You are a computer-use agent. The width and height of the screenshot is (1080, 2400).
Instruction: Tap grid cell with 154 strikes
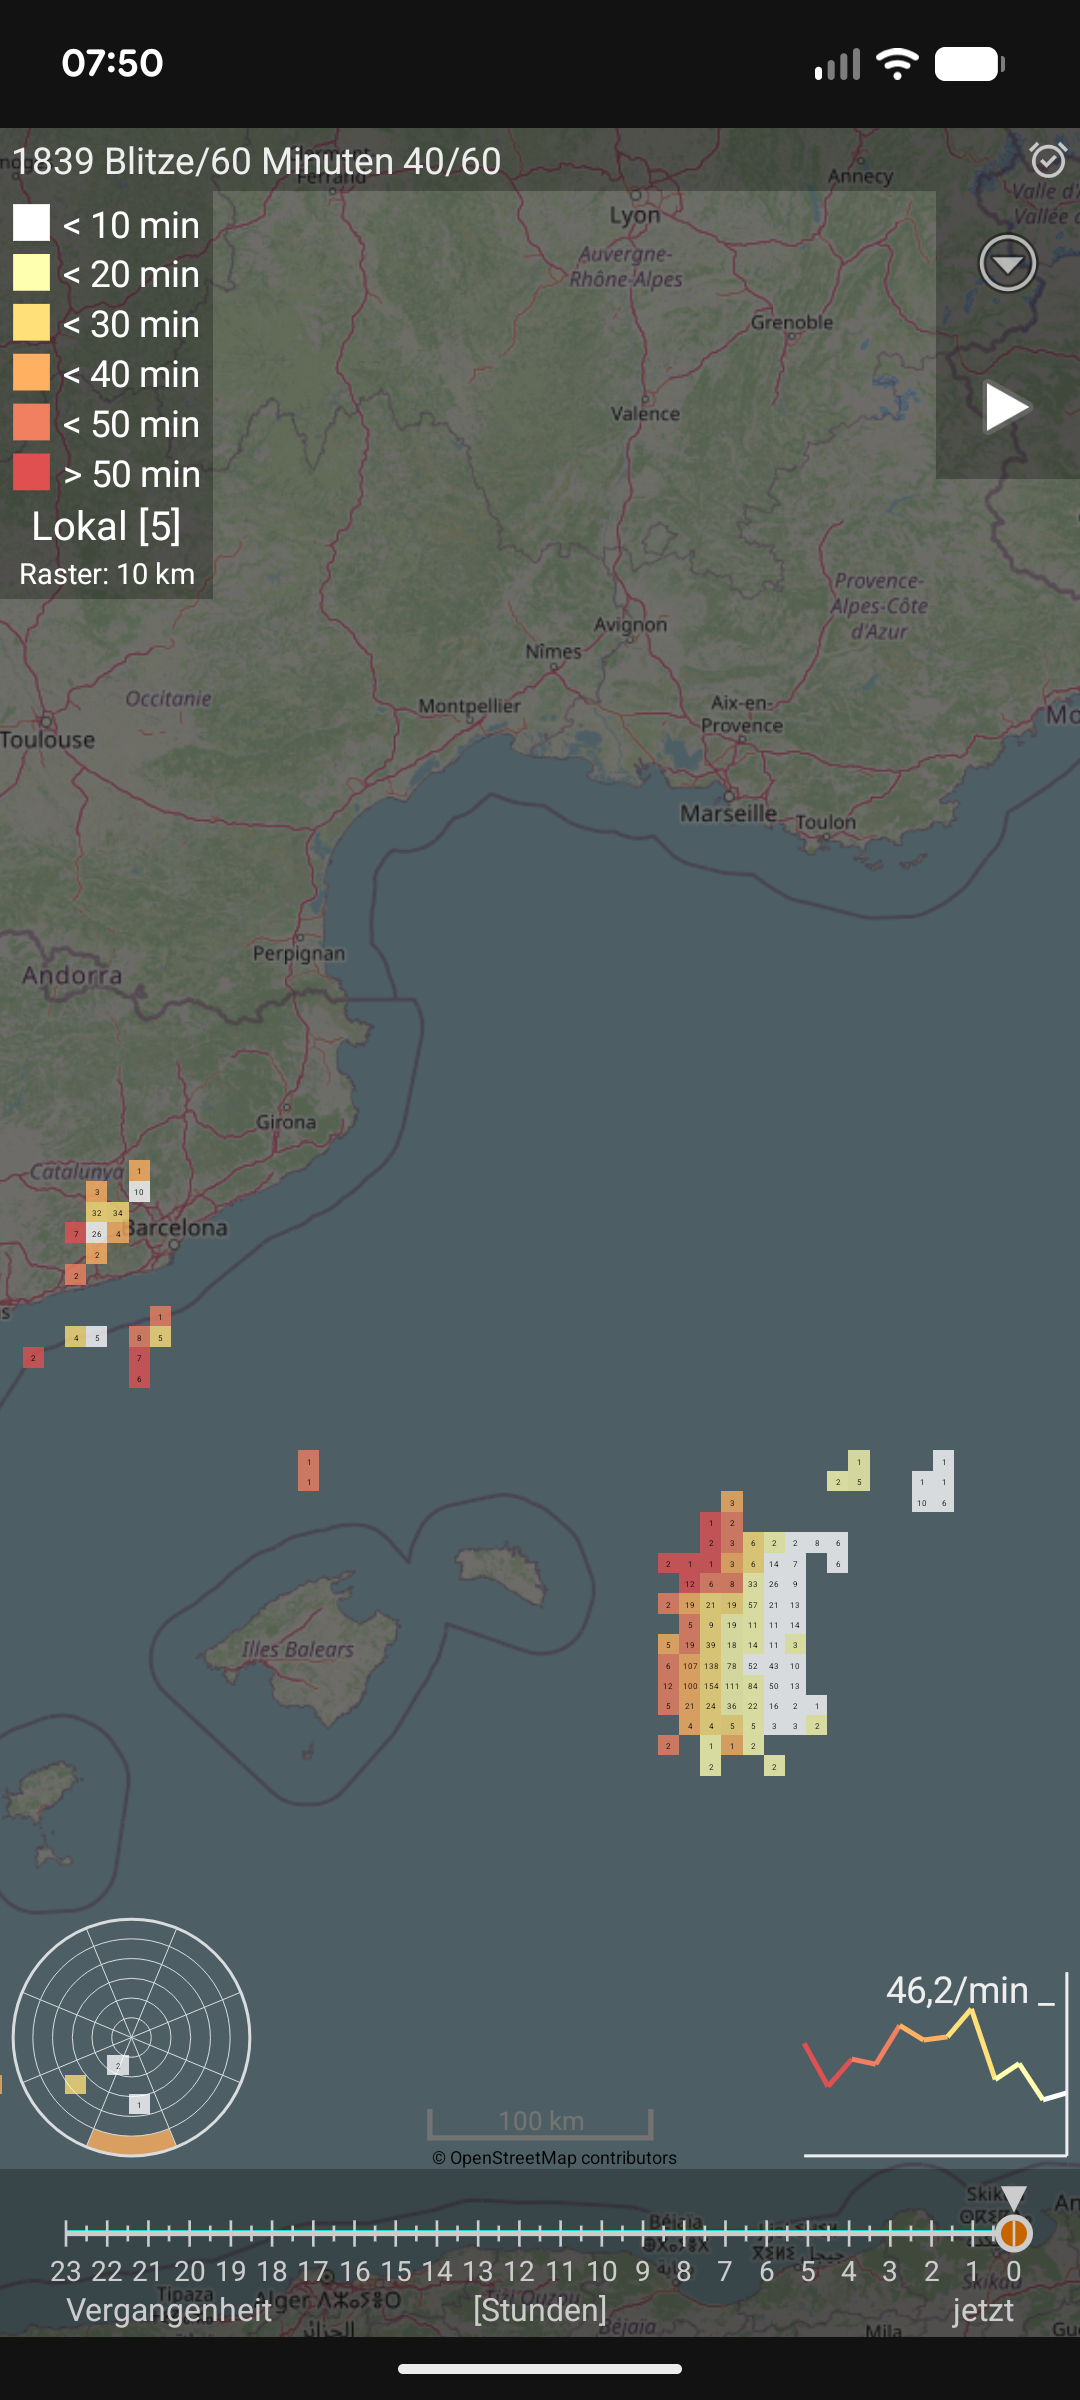711,1686
